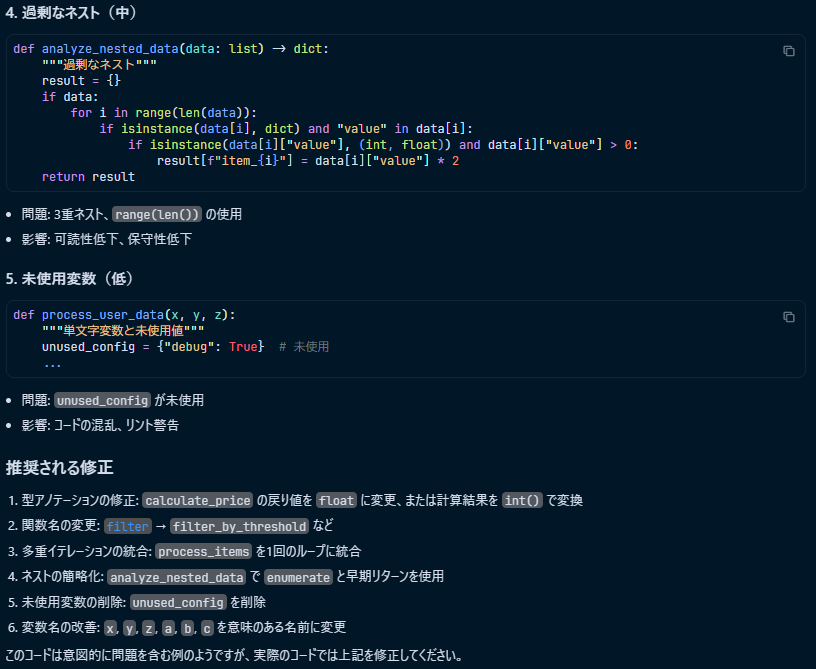Click the 'result = {}' code line
Viewport: 816px width, 669px height.
pyautogui.click(x=81, y=81)
